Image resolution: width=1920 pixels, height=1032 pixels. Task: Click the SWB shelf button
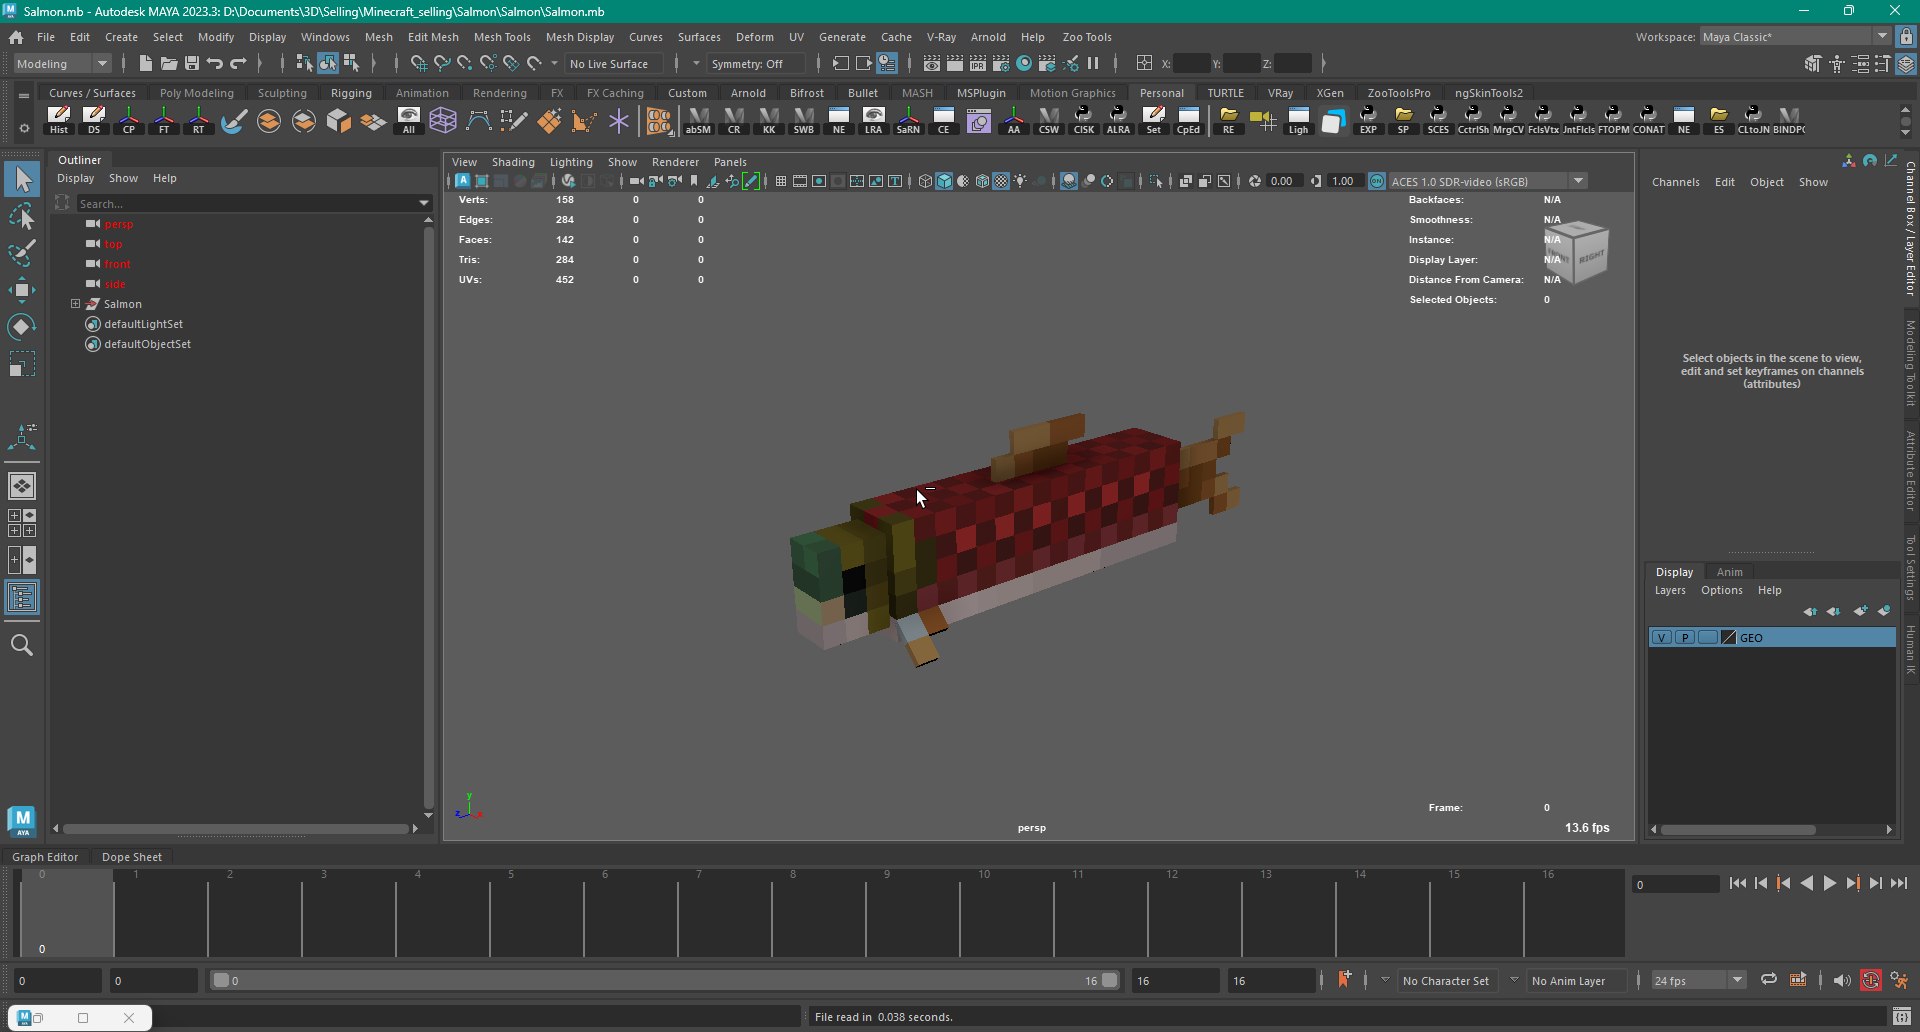[x=804, y=121]
